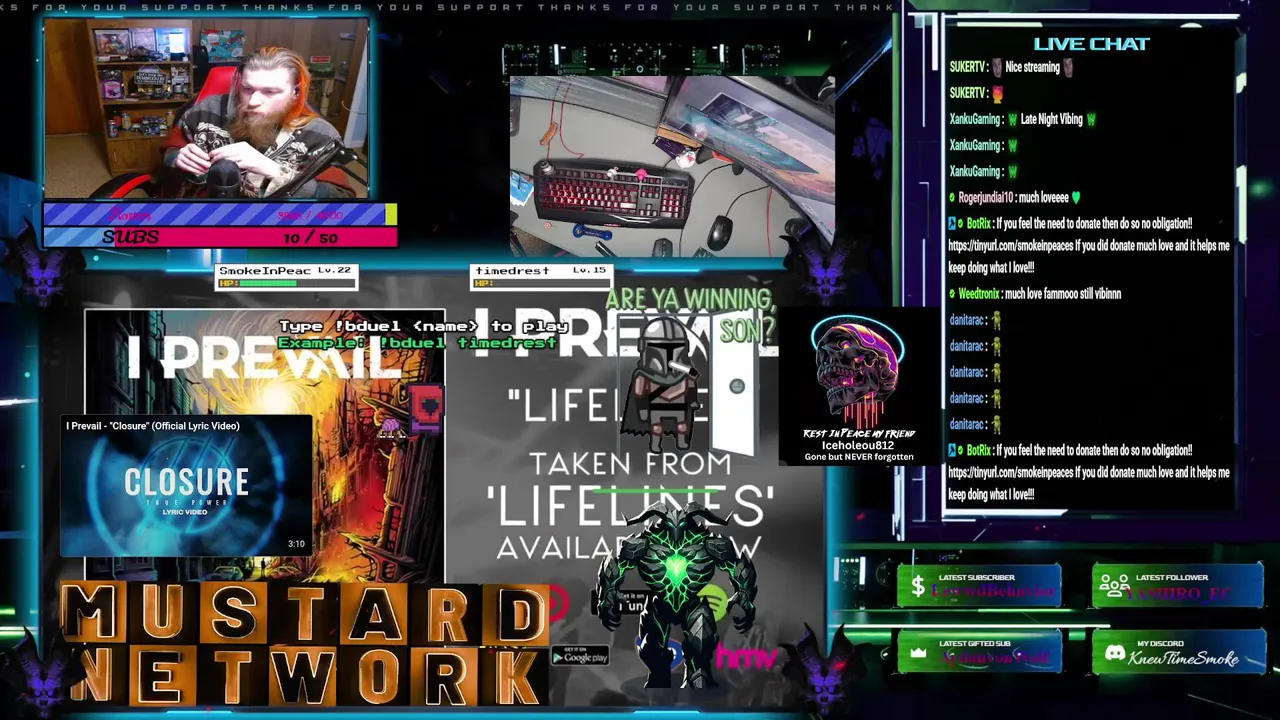Screen dimensions: 1280x720
Task: Click the overhead keyboard camera feed
Action: point(672,166)
